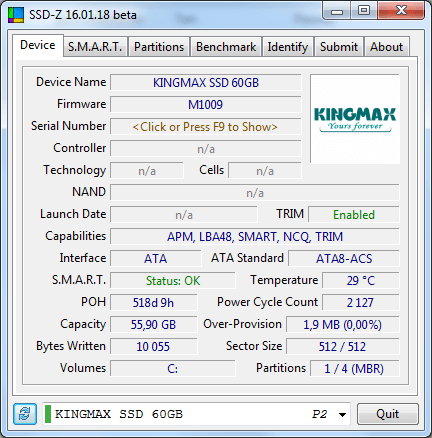This screenshot has width=432, height=438.
Task: Click the Volumes C: field
Action: click(173, 369)
